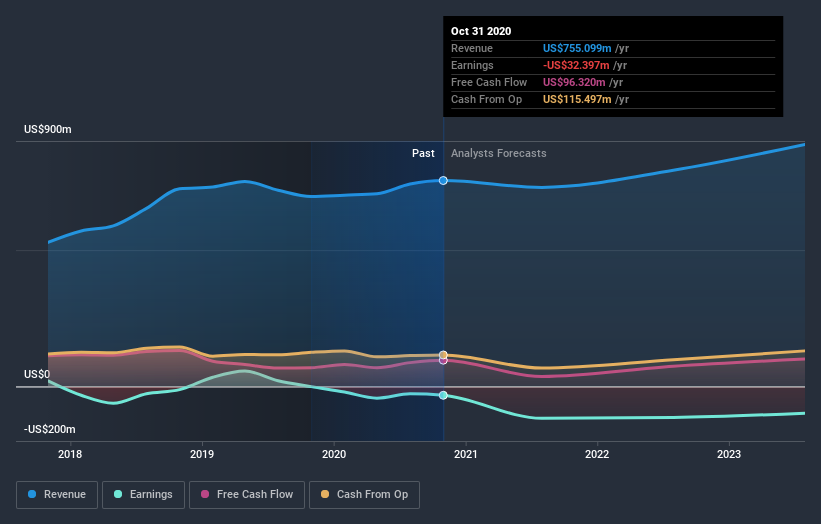The height and width of the screenshot is (524, 821).
Task: Toggle the Cash From Op legend button
Action: (x=364, y=495)
